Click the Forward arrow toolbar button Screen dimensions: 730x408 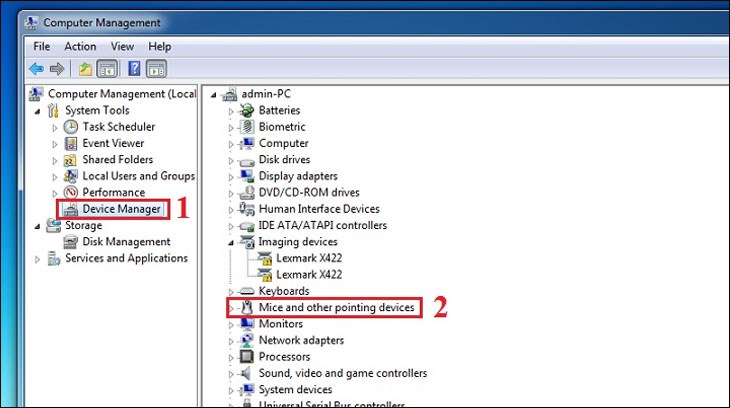coord(57,69)
